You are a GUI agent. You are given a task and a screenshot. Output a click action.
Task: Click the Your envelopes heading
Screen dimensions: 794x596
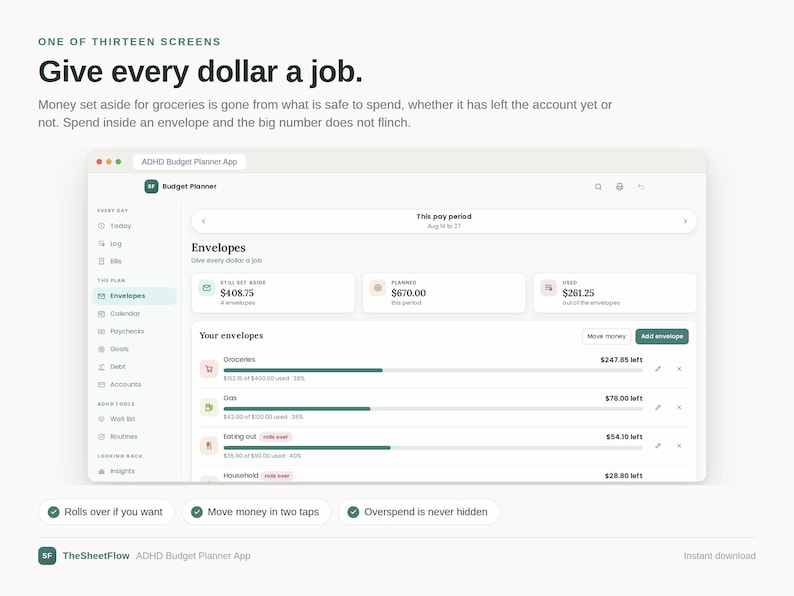click(231, 335)
